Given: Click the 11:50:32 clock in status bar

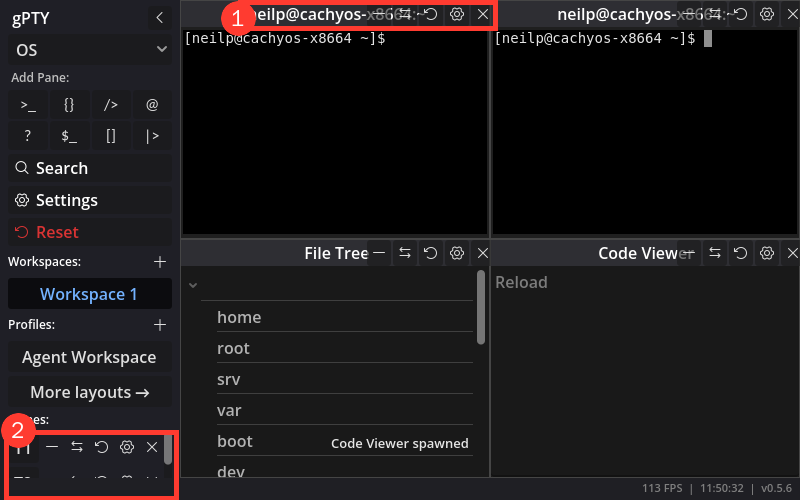Looking at the screenshot, I should 721,488.
